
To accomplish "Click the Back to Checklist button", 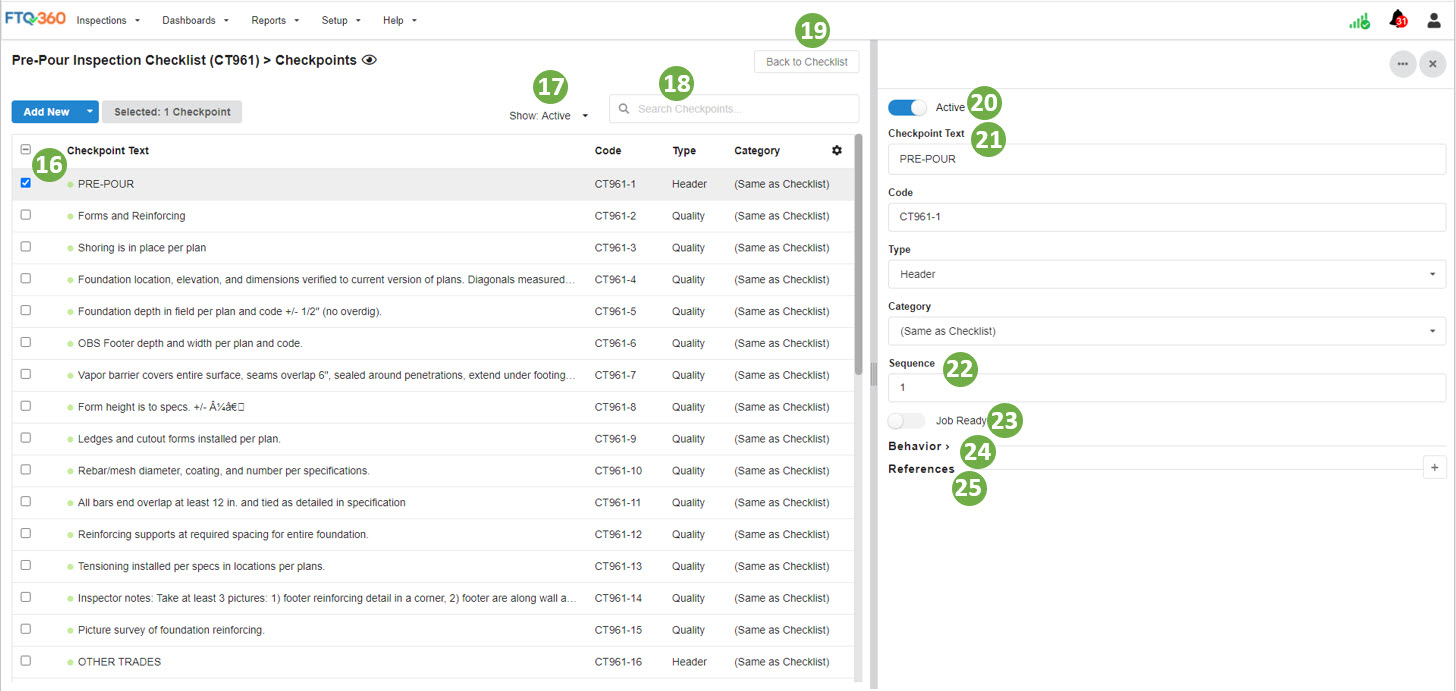I will (x=806, y=61).
